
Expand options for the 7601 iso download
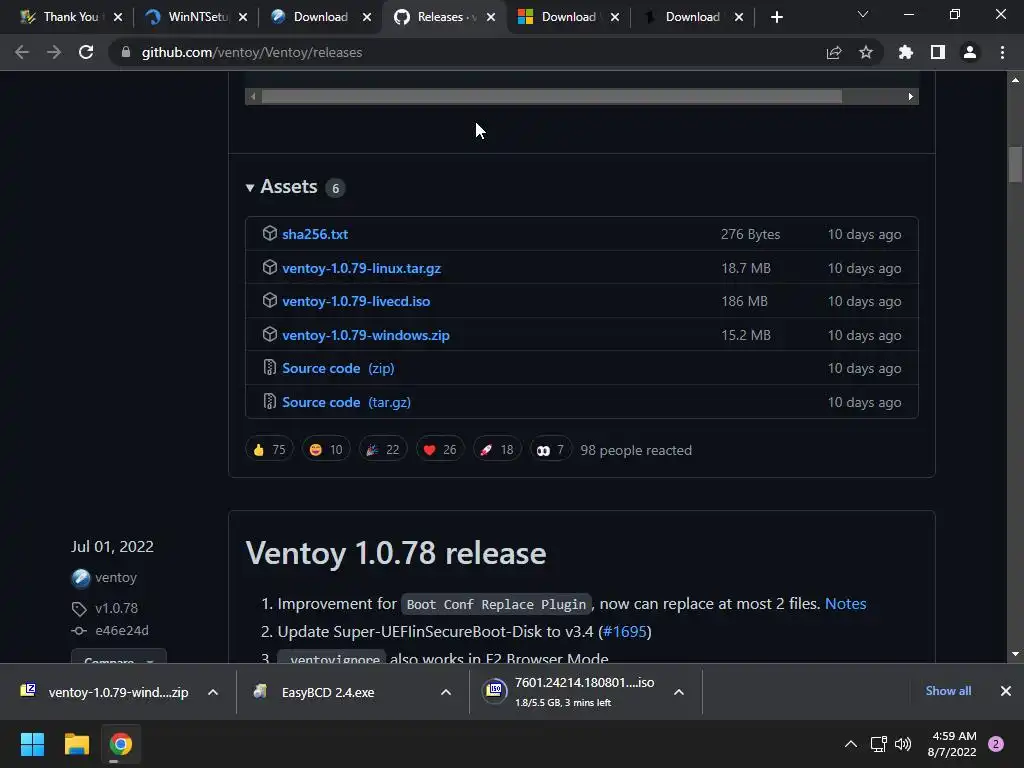tap(679, 692)
